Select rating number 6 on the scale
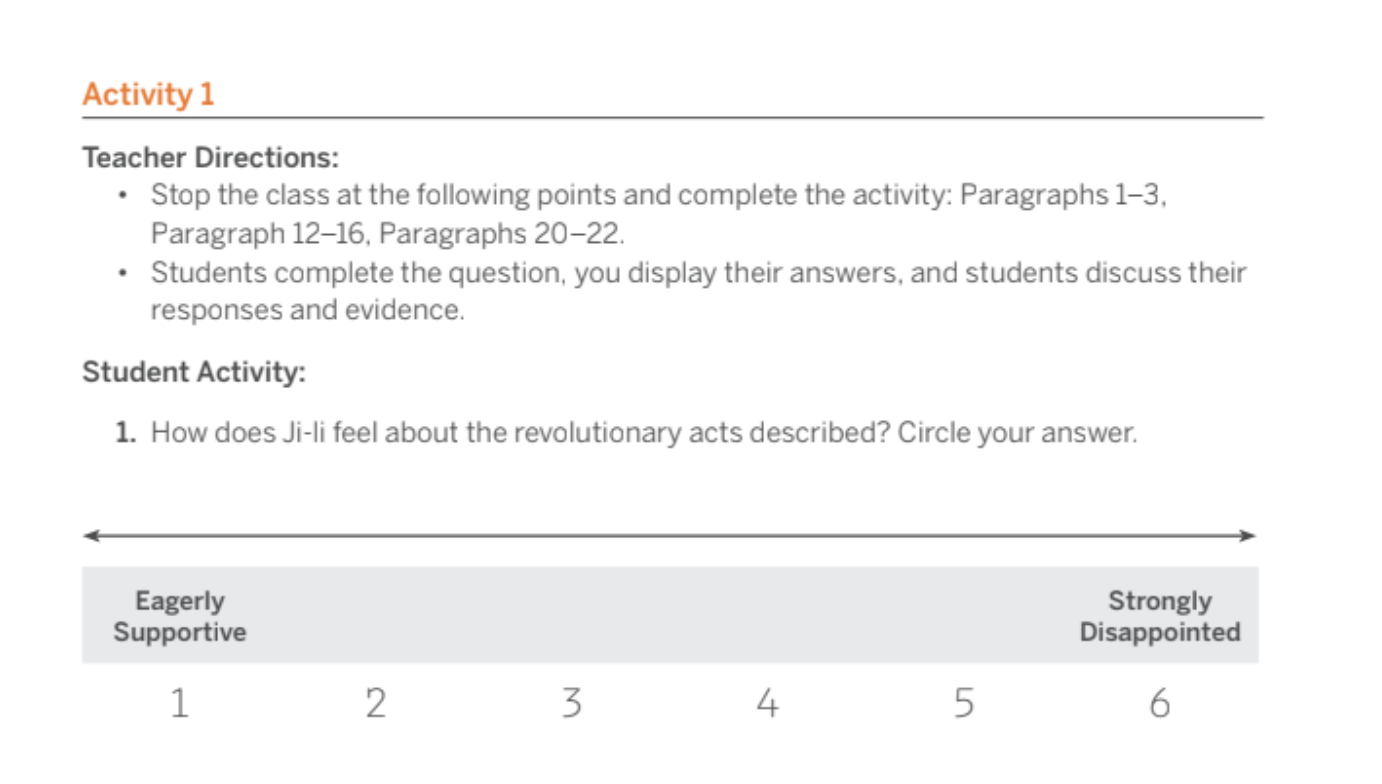1382x784 pixels. [1159, 705]
